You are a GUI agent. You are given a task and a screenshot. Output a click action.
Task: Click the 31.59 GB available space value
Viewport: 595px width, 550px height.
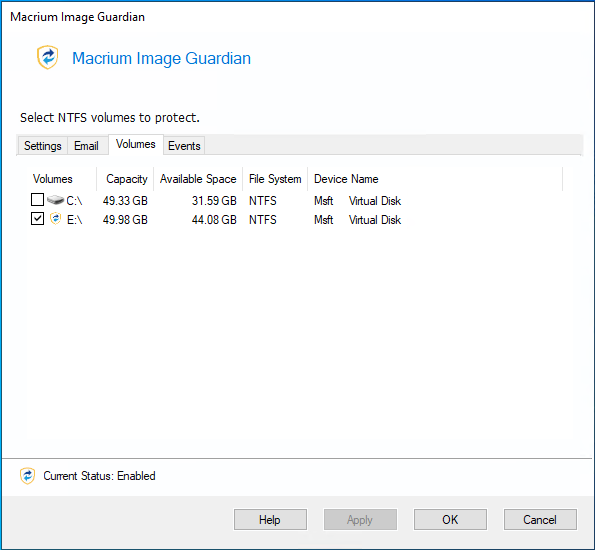tap(214, 201)
